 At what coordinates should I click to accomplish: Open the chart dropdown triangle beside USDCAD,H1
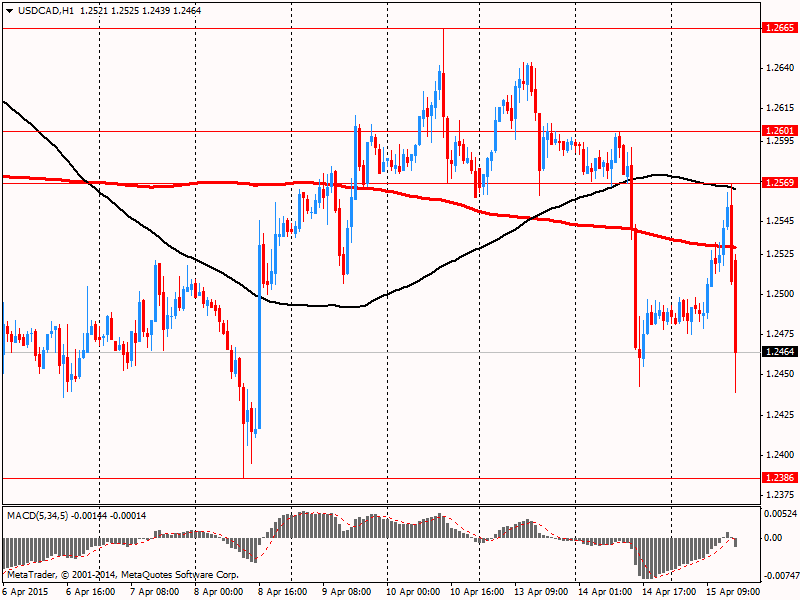(x=10, y=10)
